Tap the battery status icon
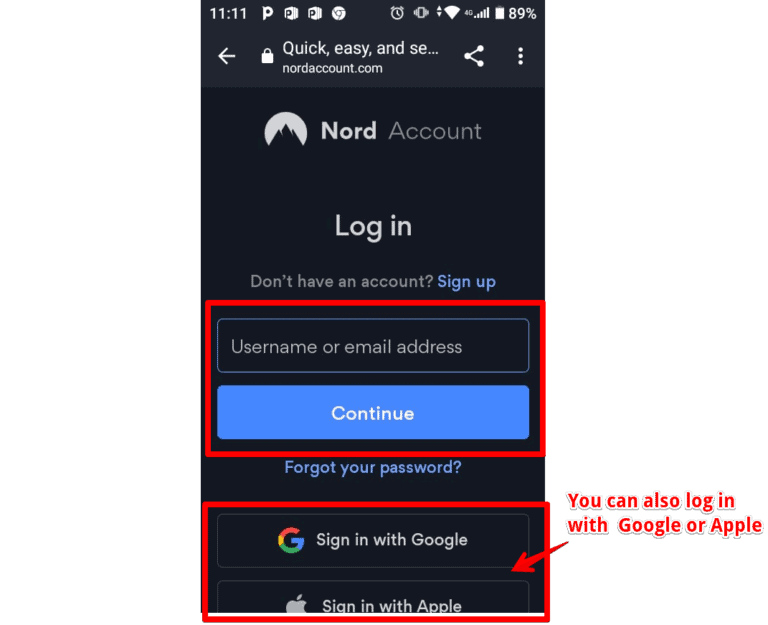Viewport: 768px width, 625px height. click(499, 13)
